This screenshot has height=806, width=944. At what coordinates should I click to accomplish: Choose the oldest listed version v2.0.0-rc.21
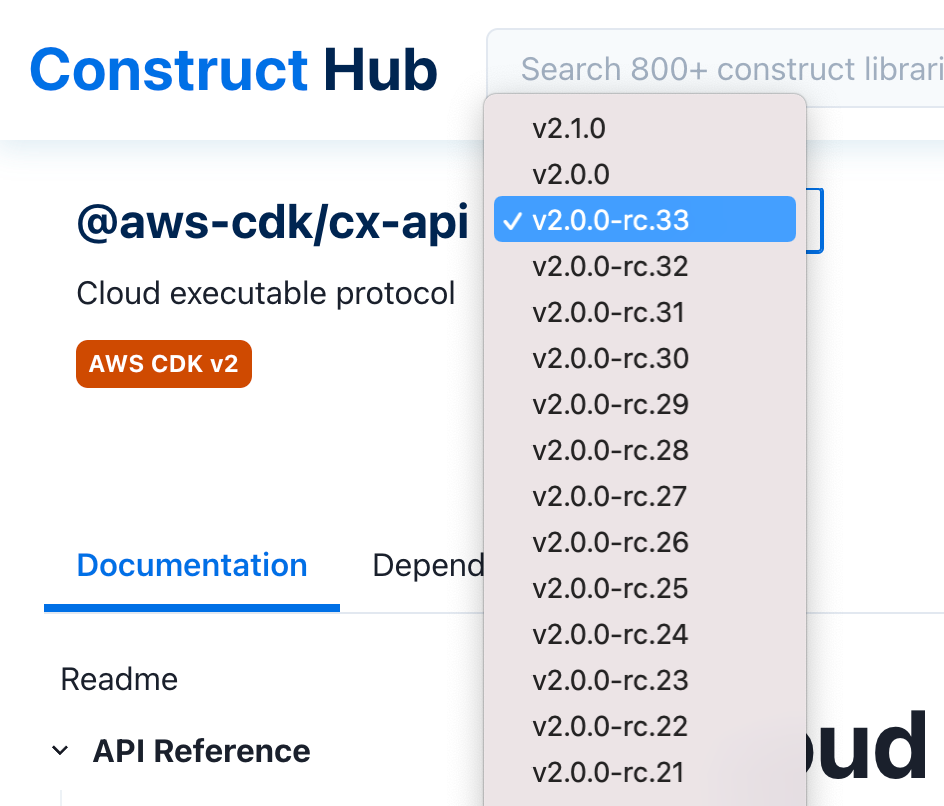[608, 772]
